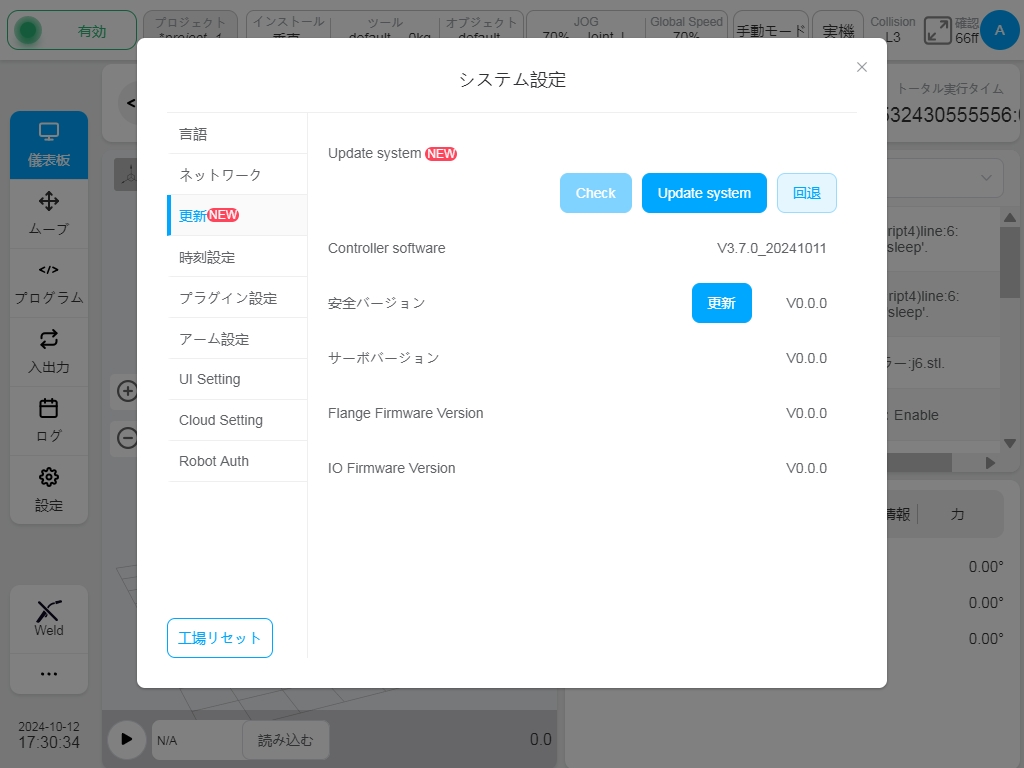This screenshot has width=1024, height=768.
Task: Toggle the 有効 enable status switch
Action: click(72, 31)
